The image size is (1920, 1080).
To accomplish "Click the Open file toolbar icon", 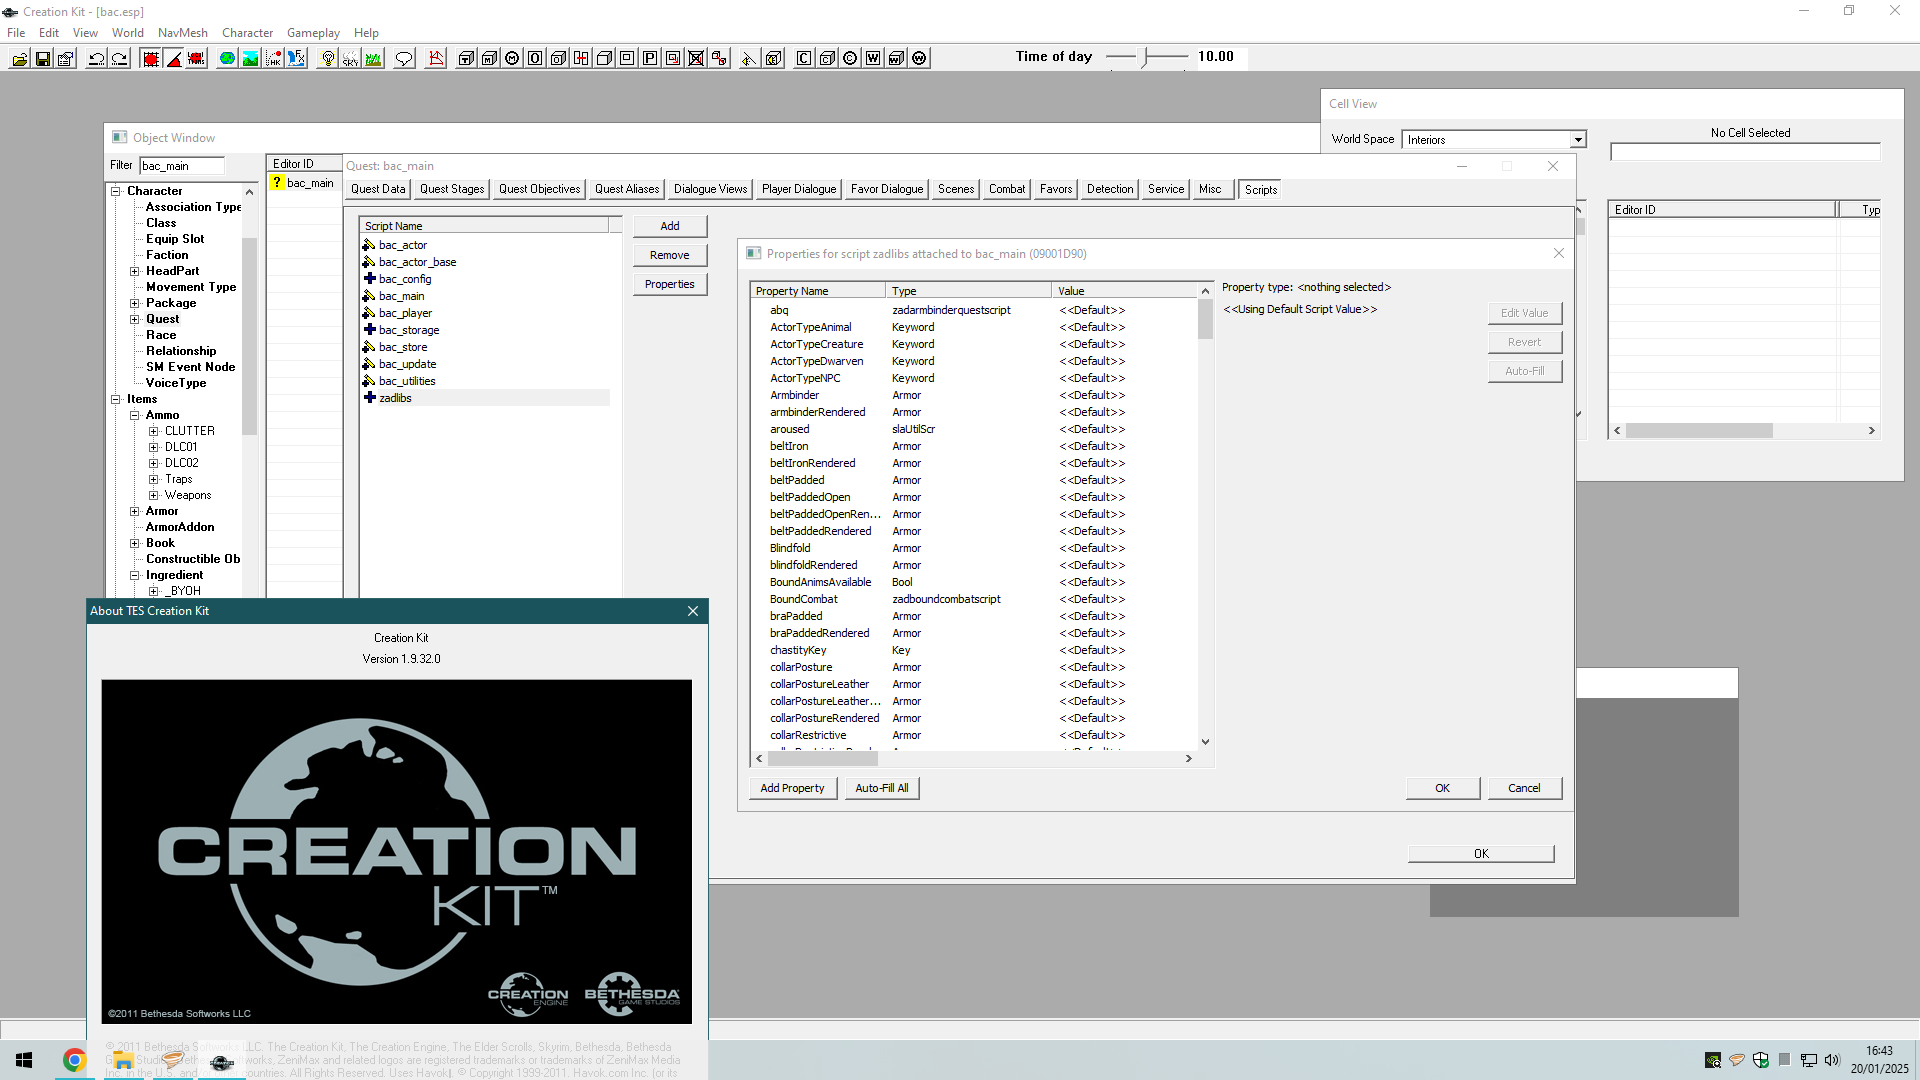I will tap(20, 59).
